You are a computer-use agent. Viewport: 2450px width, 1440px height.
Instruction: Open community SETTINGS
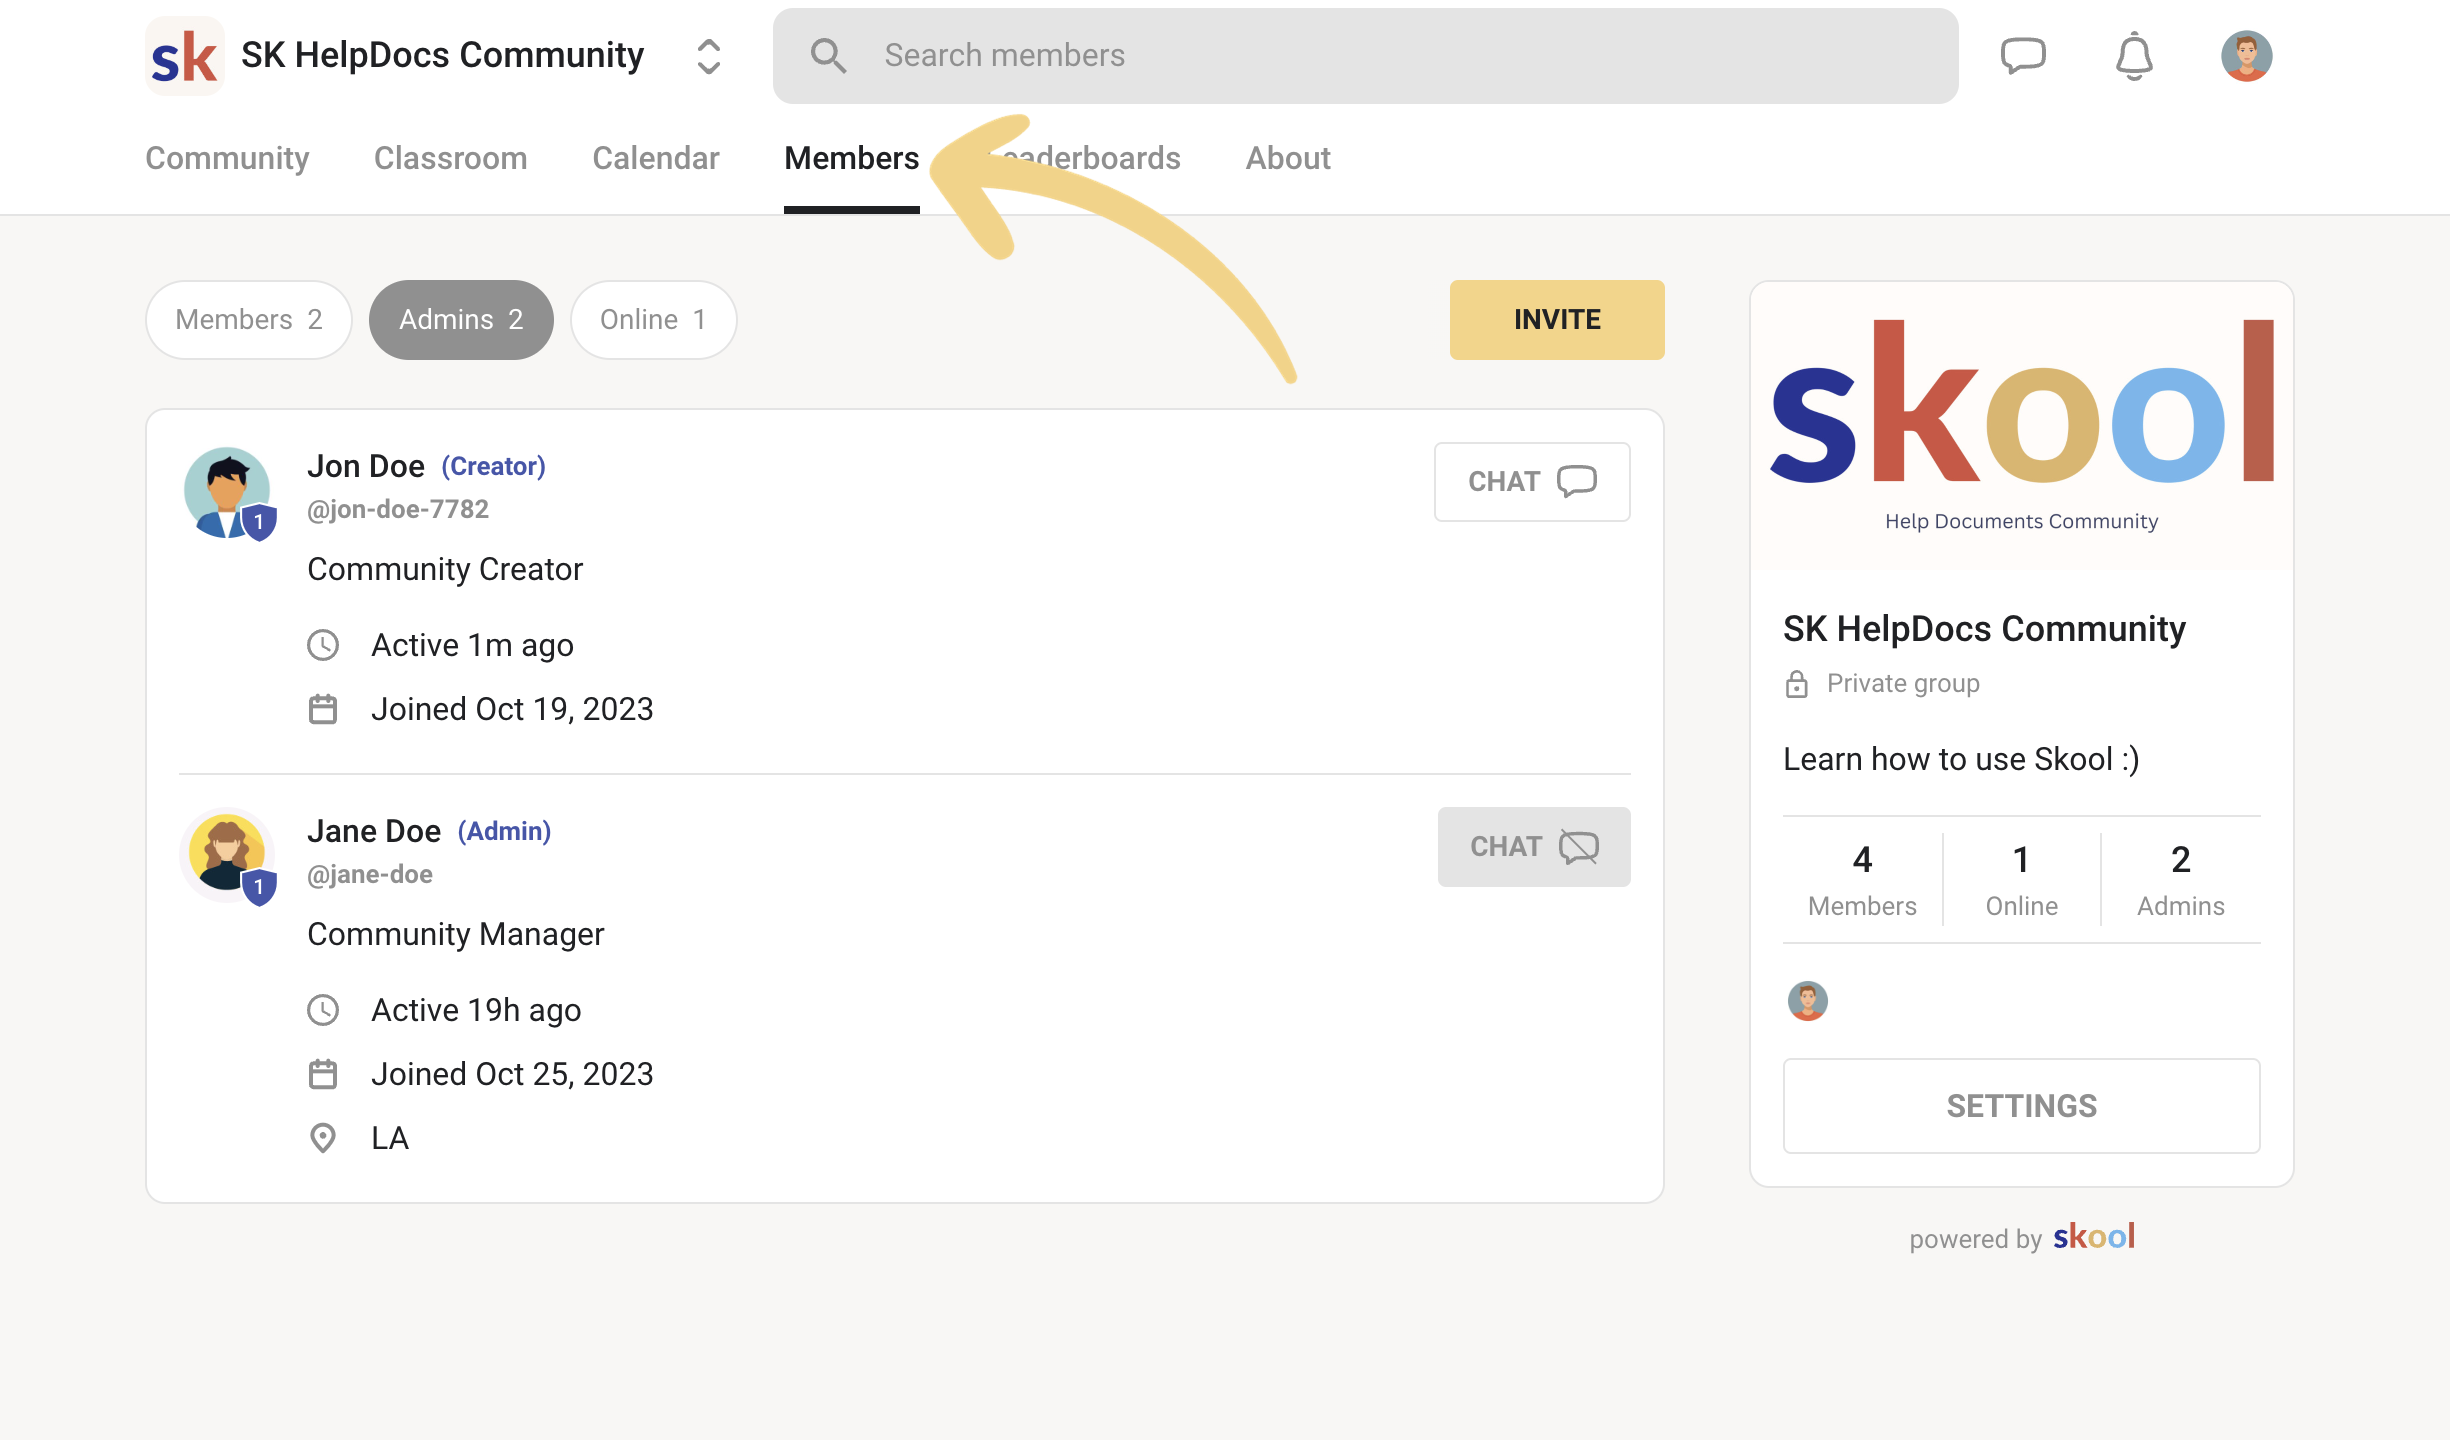click(2021, 1106)
